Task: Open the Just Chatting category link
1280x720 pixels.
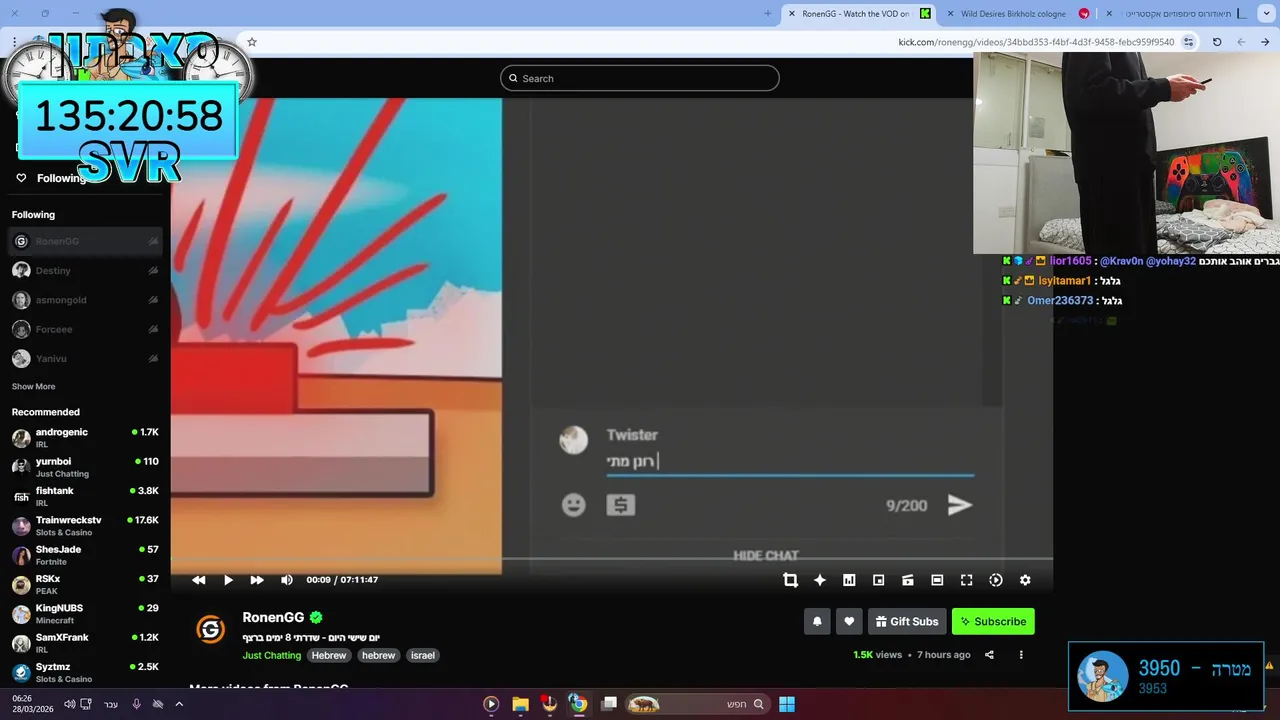Action: coord(271,656)
